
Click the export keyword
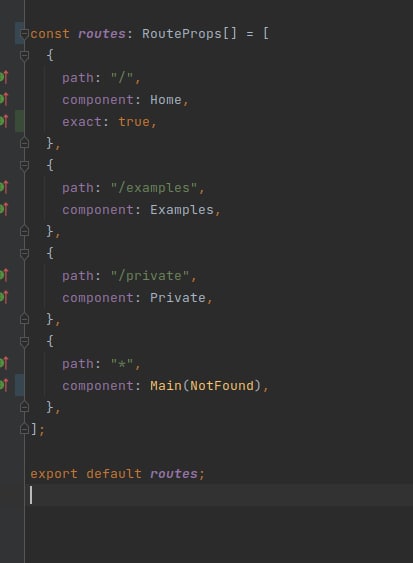[x=54, y=474]
